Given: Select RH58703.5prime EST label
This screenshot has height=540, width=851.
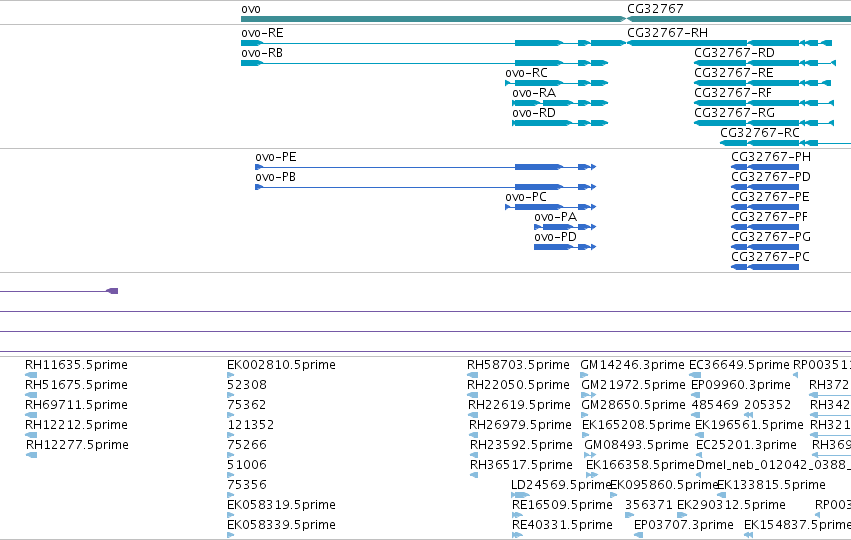Looking at the screenshot, I should (x=518, y=365).
